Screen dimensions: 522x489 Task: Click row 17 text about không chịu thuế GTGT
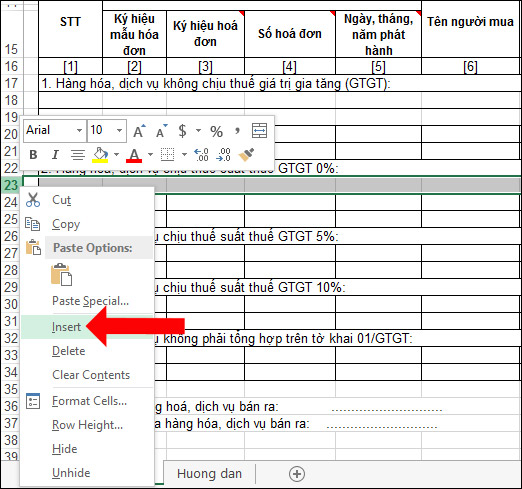pos(216,83)
